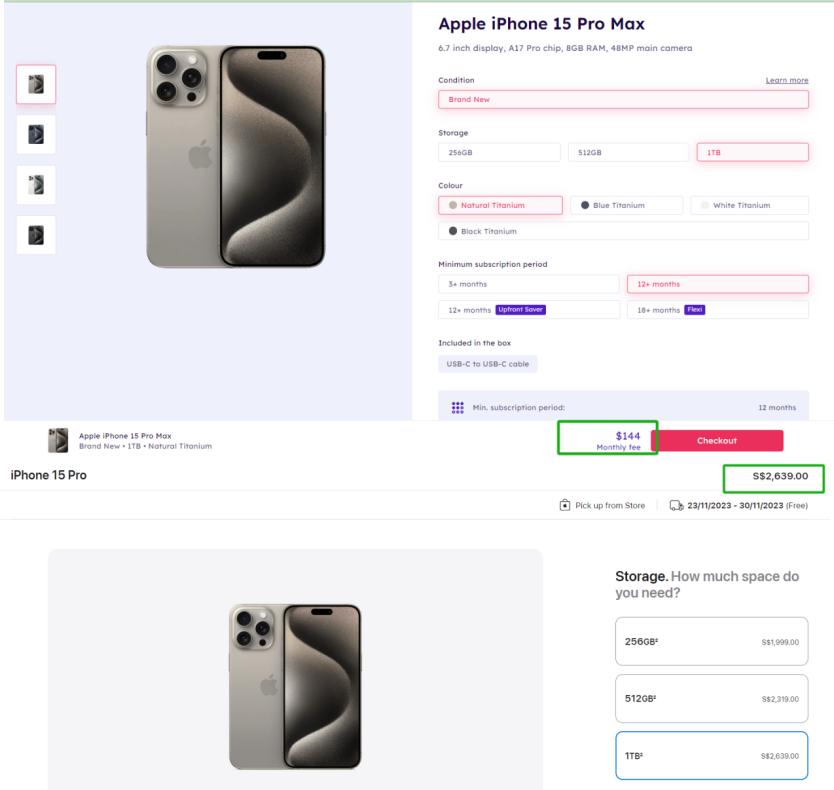Select the 3+ months subscription period
This screenshot has width=834, height=790.
click(528, 284)
